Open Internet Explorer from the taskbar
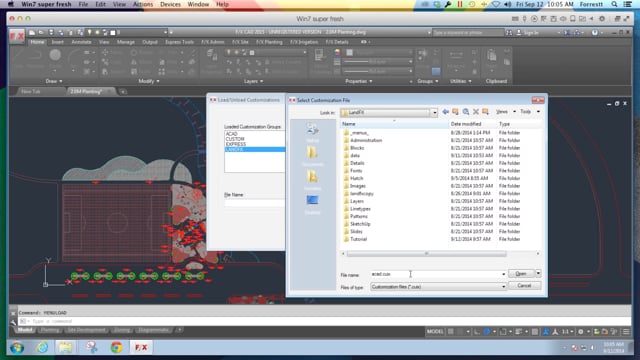Viewport: 640px width, 360px height. pyautogui.click(x=42, y=348)
